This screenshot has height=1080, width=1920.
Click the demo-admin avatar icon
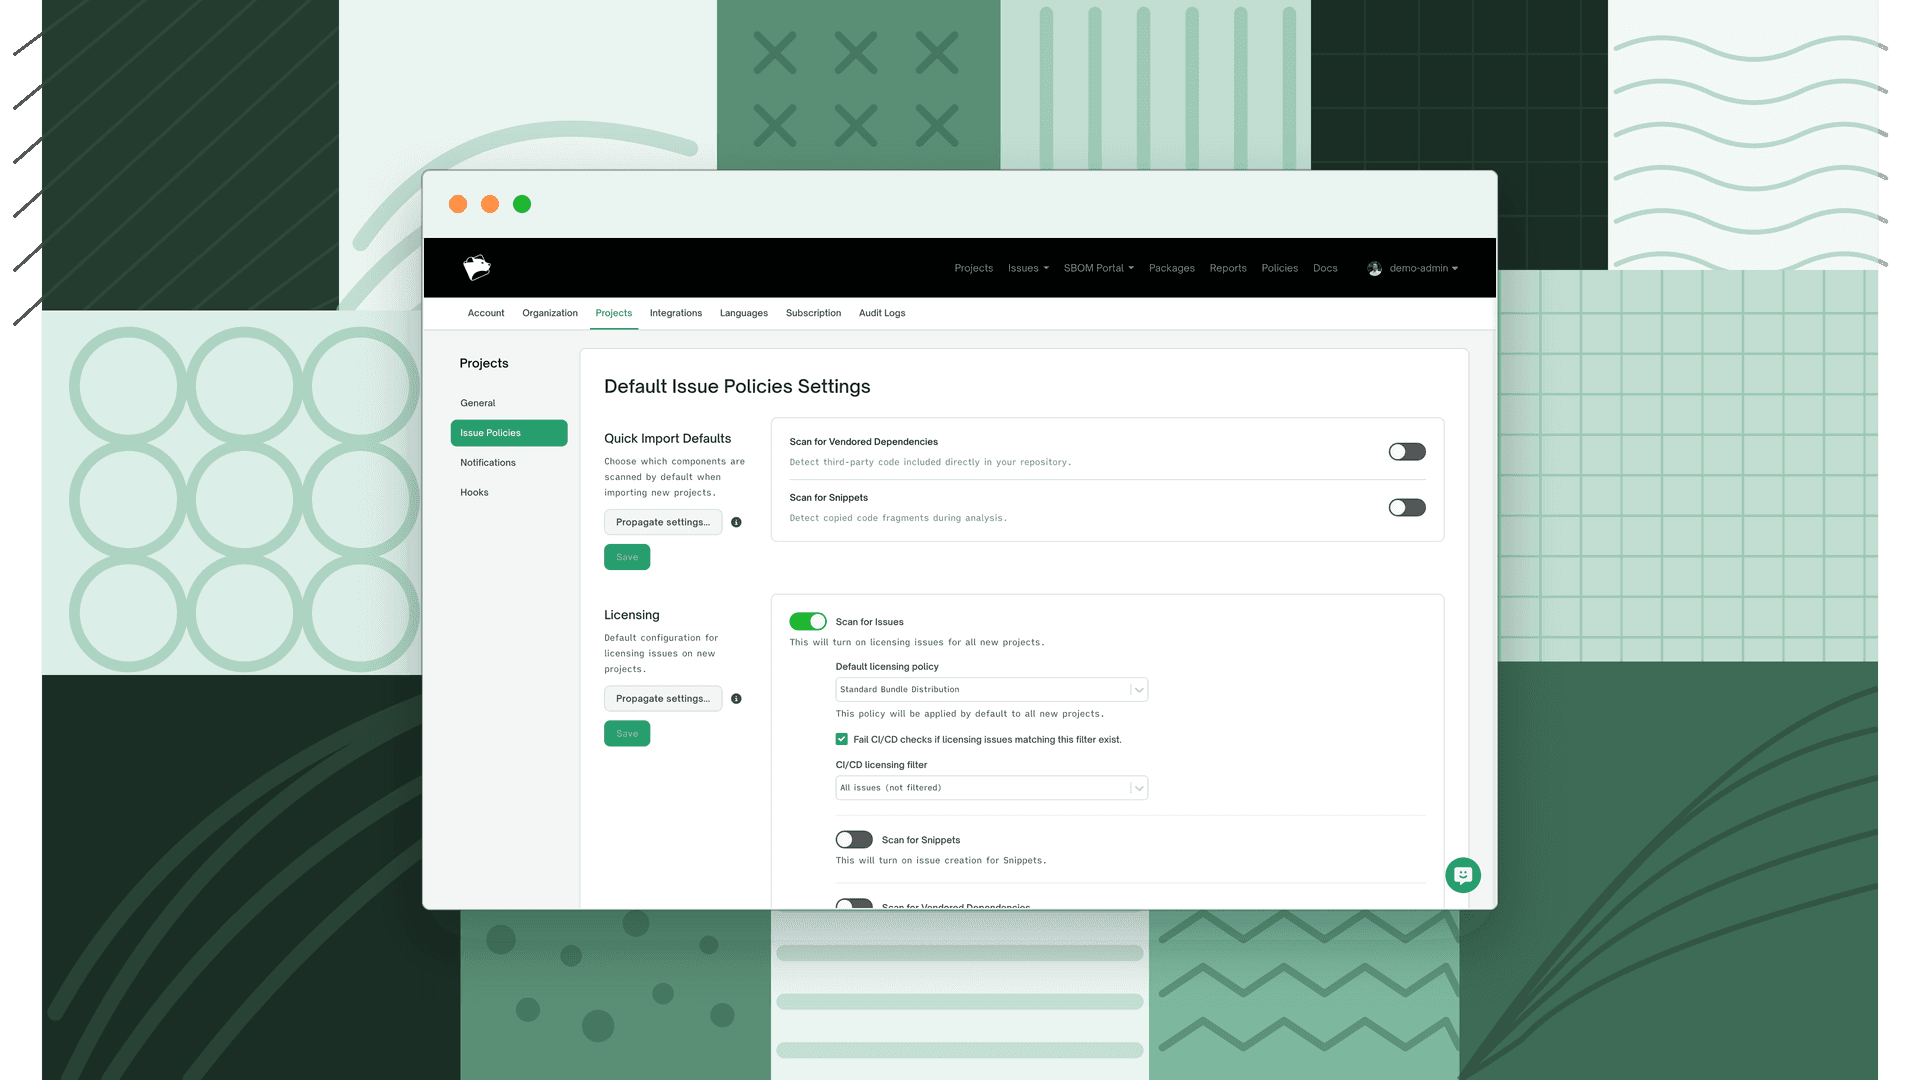(1375, 268)
